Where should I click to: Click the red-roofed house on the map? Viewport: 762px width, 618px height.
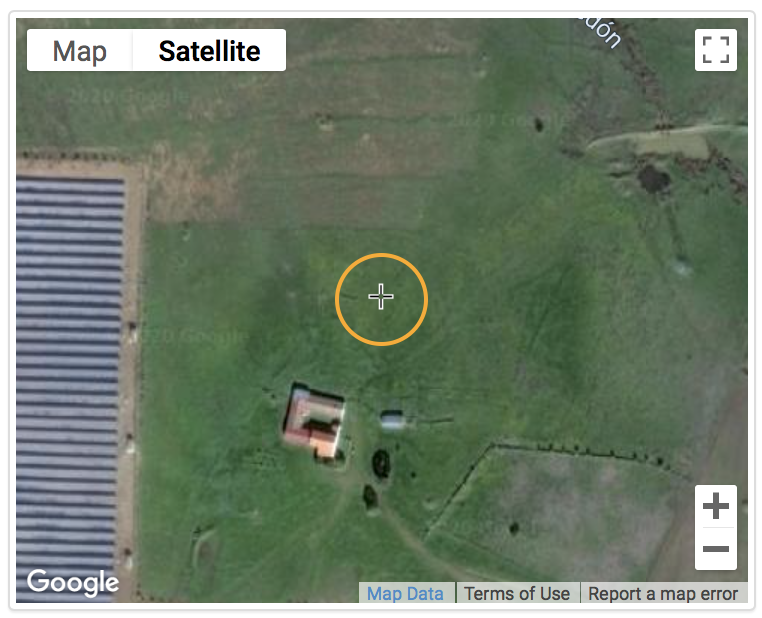[315, 423]
